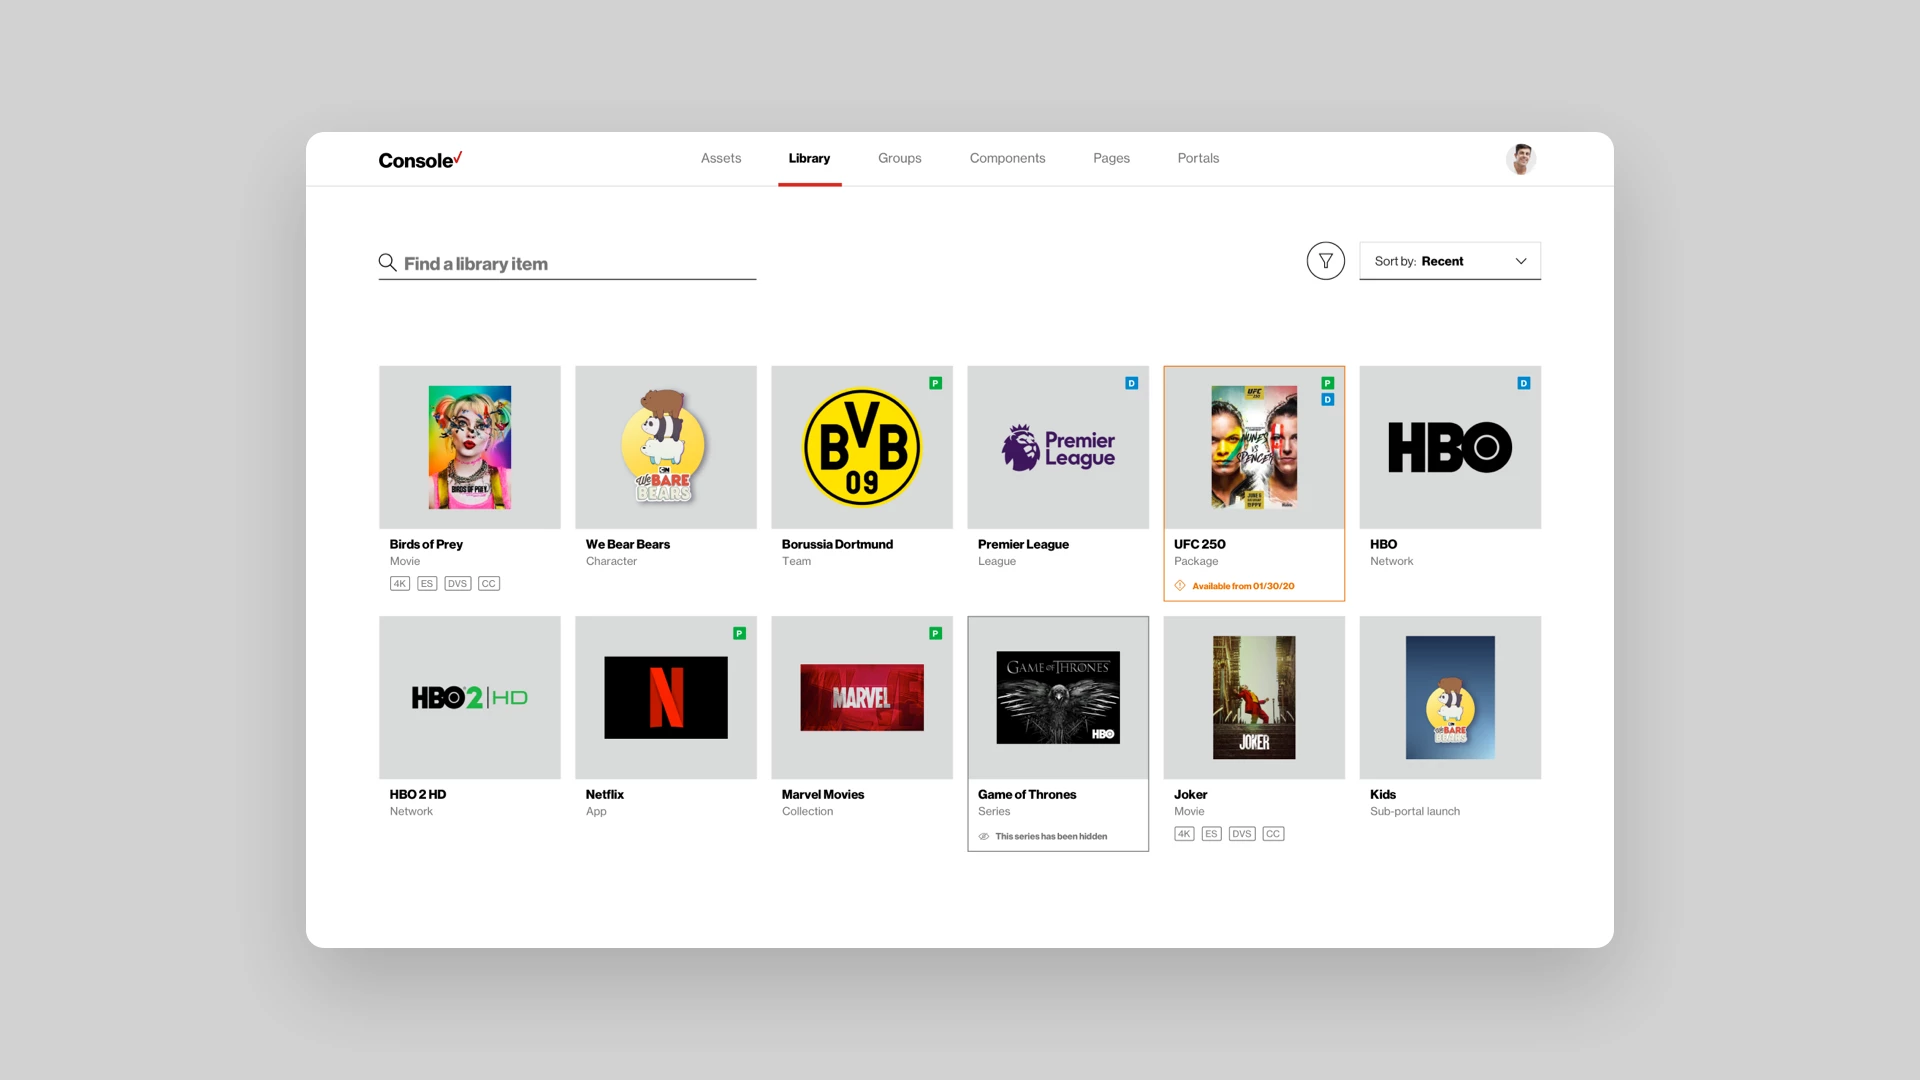Select the UFC 250 poster thumbnail
The height and width of the screenshot is (1080, 1920).
point(1254,447)
